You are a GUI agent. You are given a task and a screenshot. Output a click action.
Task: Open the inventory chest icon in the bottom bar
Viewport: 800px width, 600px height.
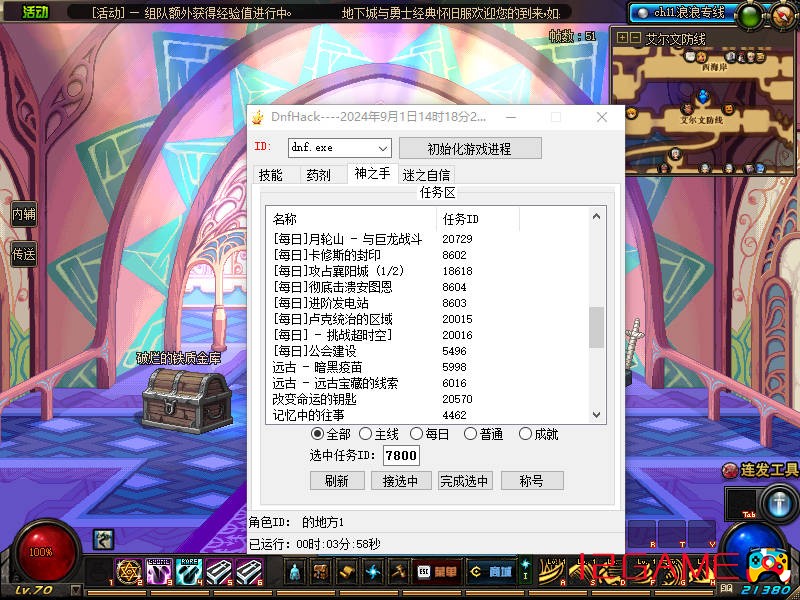tap(320, 572)
